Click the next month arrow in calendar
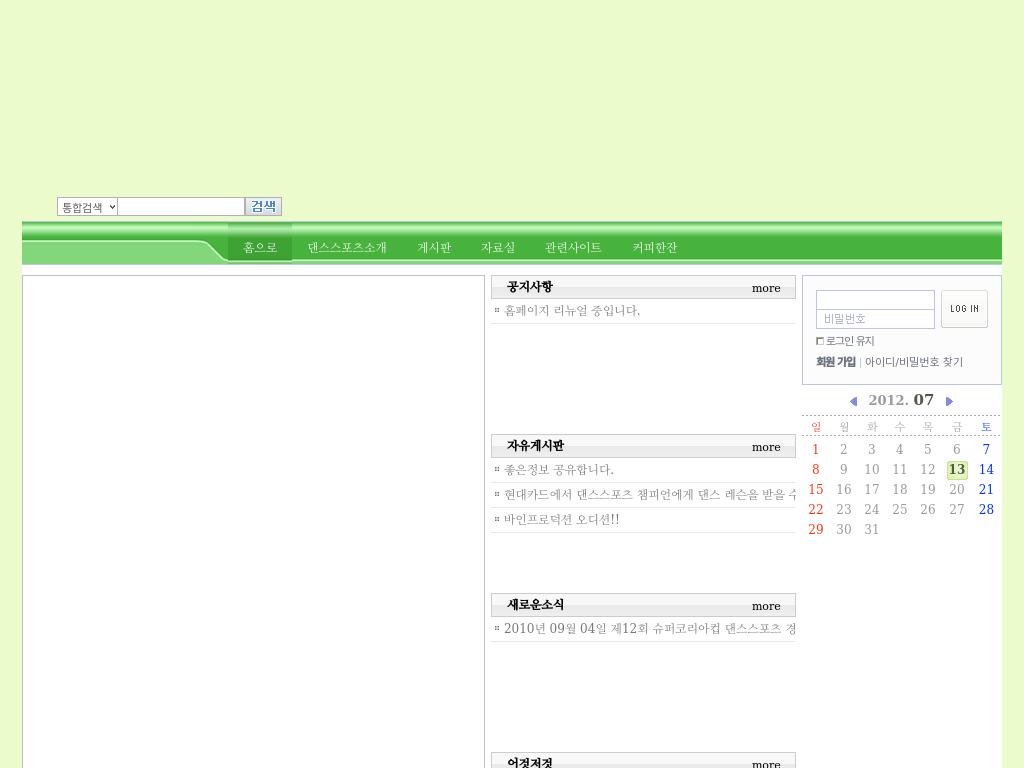The image size is (1024, 768). 949,401
